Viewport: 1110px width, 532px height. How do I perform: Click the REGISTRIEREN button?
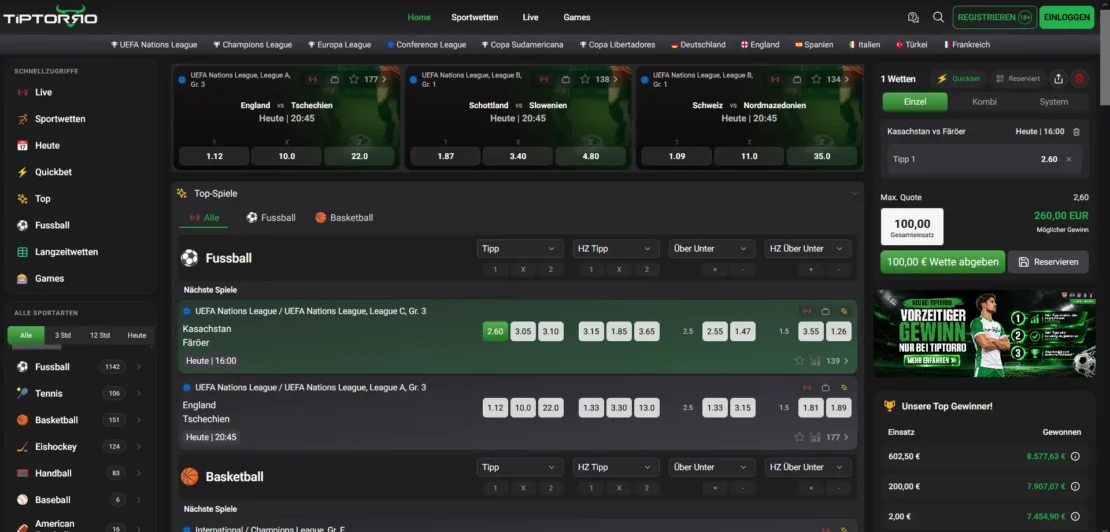coord(995,18)
